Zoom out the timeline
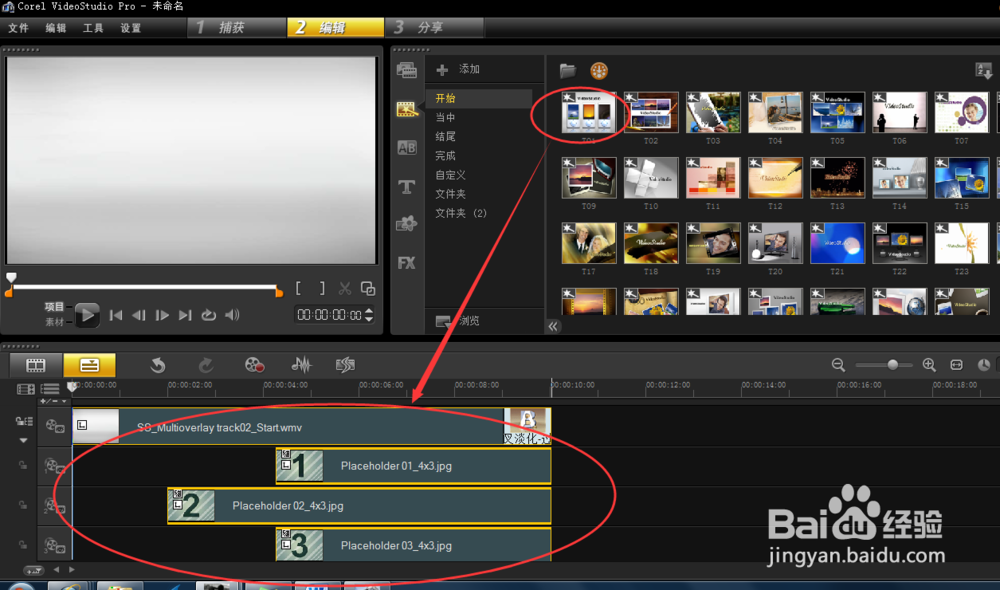 click(x=838, y=365)
